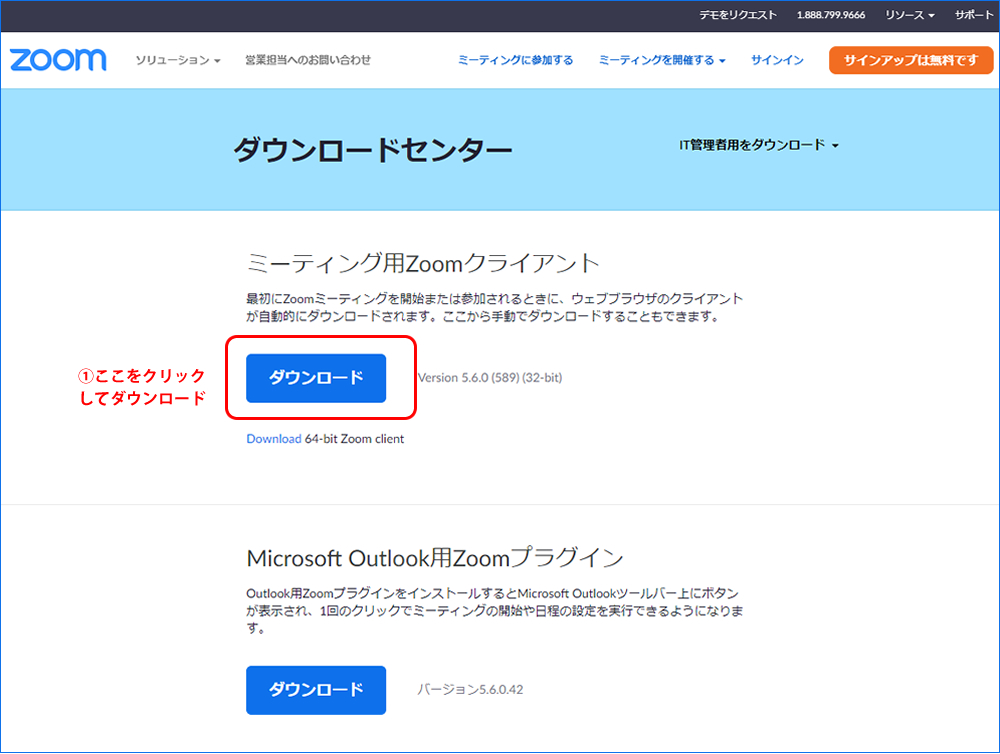
Task: Expand the リソース dropdown
Action: point(909,15)
